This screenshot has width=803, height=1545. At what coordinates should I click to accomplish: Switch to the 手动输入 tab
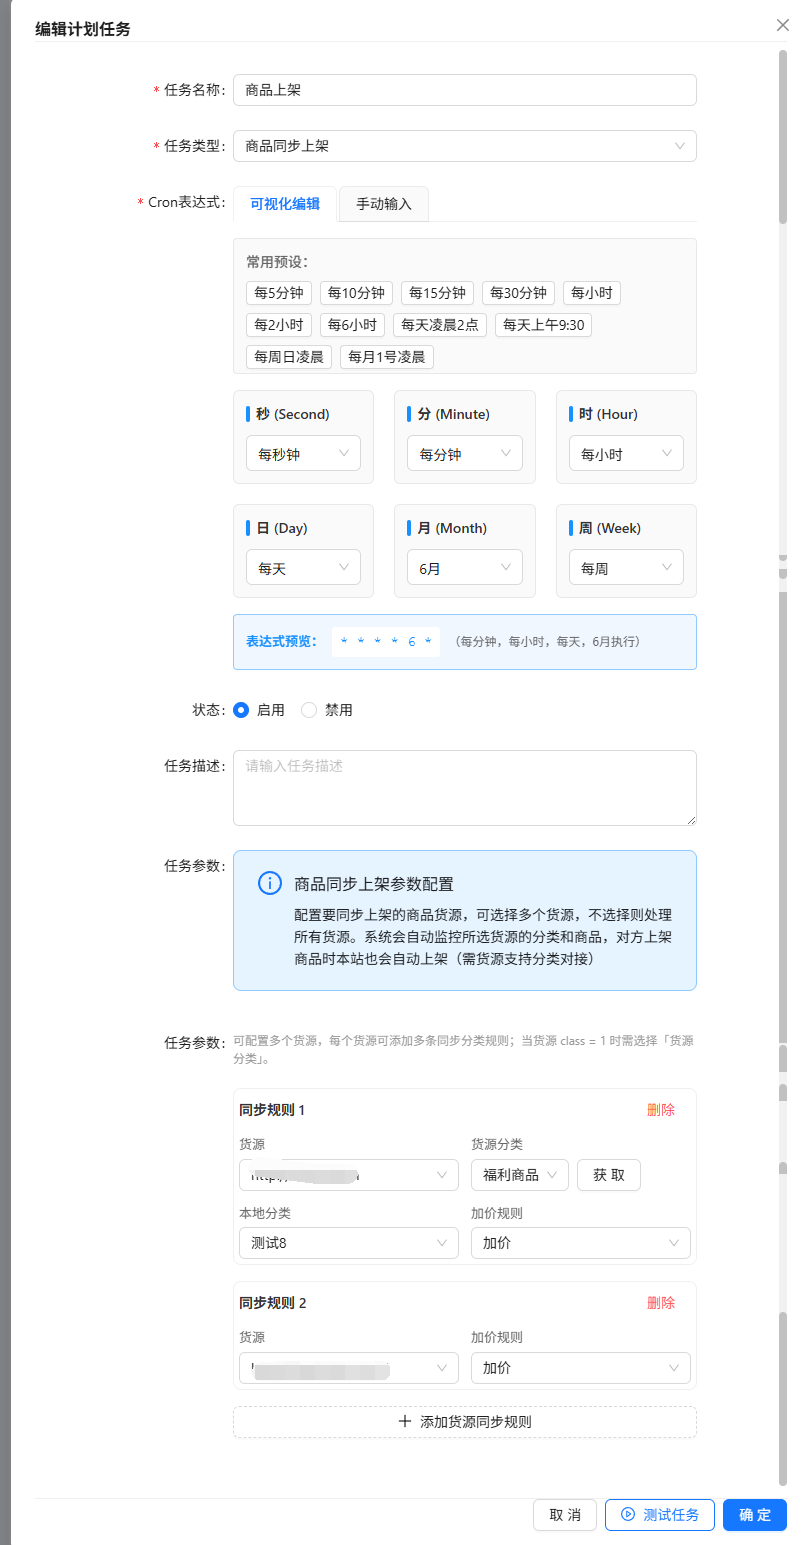coord(384,204)
